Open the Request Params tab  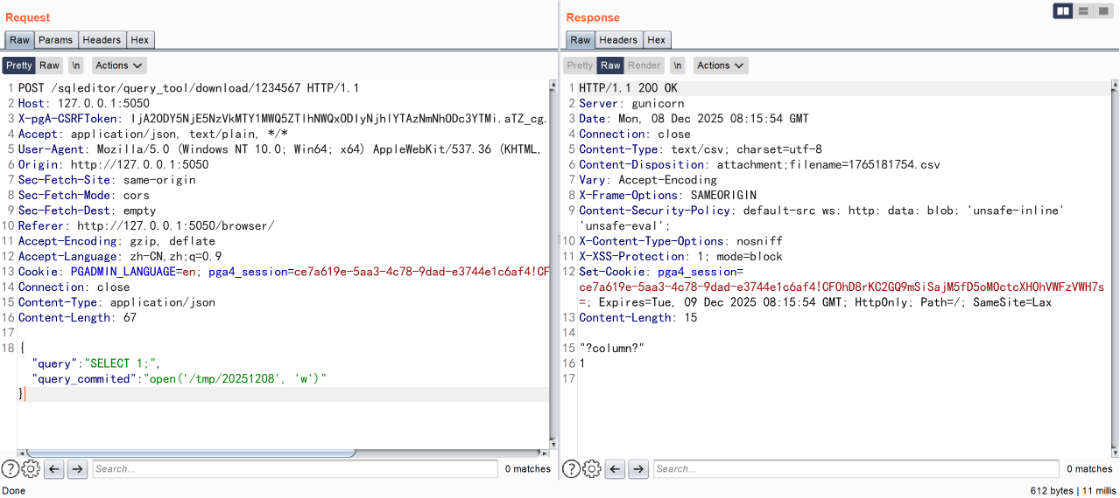[x=55, y=40]
